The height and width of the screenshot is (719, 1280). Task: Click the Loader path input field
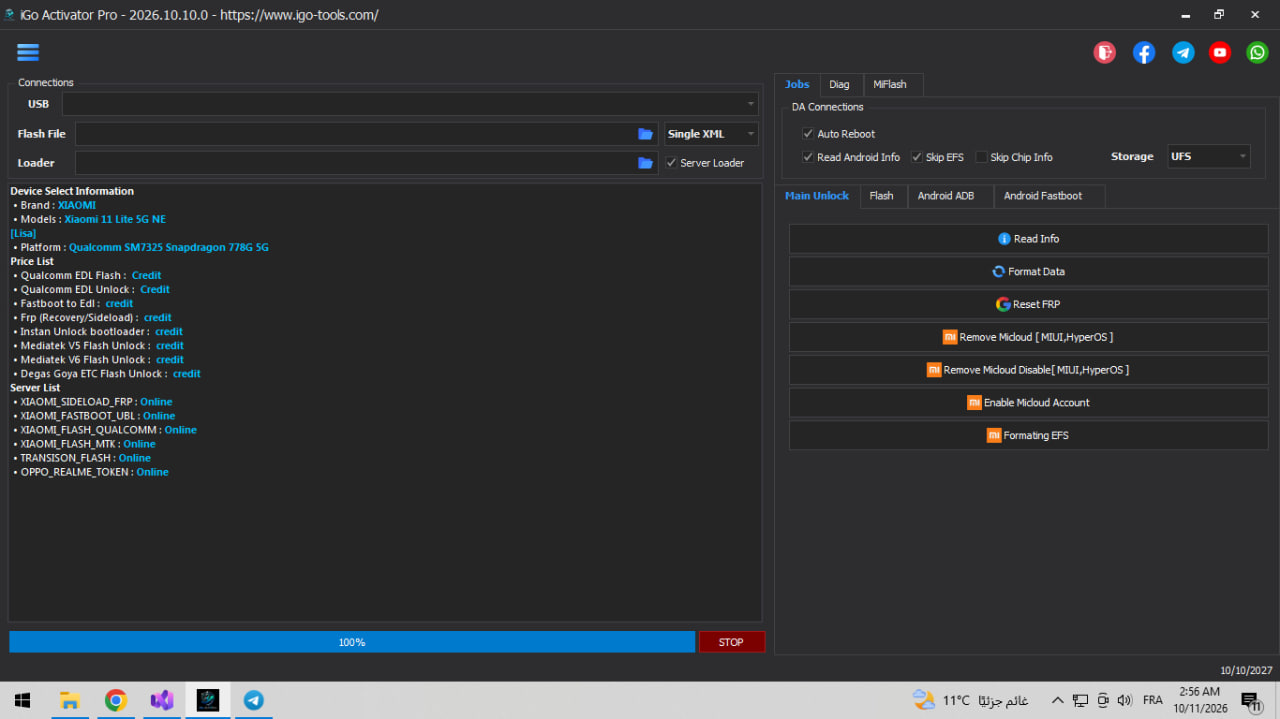pyautogui.click(x=355, y=163)
